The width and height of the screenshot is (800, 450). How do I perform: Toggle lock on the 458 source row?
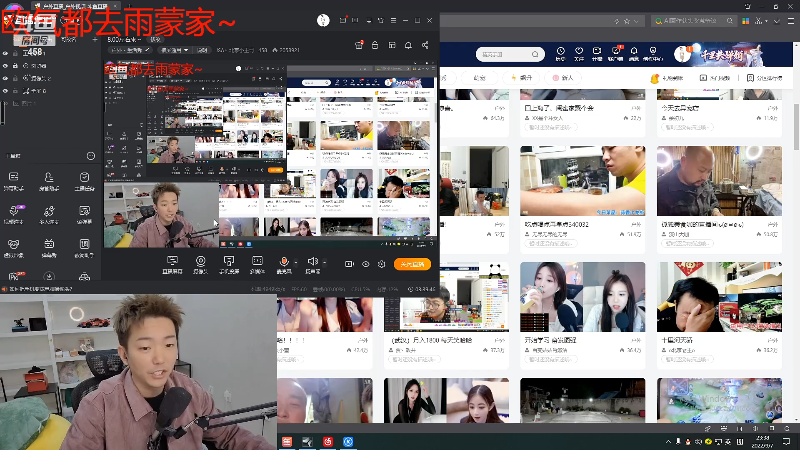(15, 53)
